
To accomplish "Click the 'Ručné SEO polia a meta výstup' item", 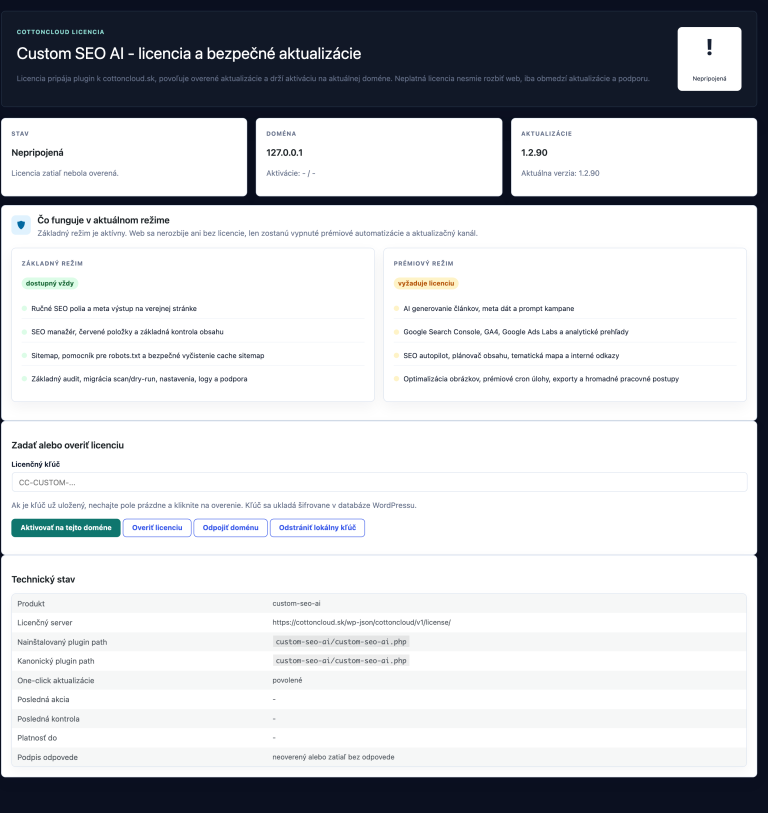I will pyautogui.click(x=114, y=309).
